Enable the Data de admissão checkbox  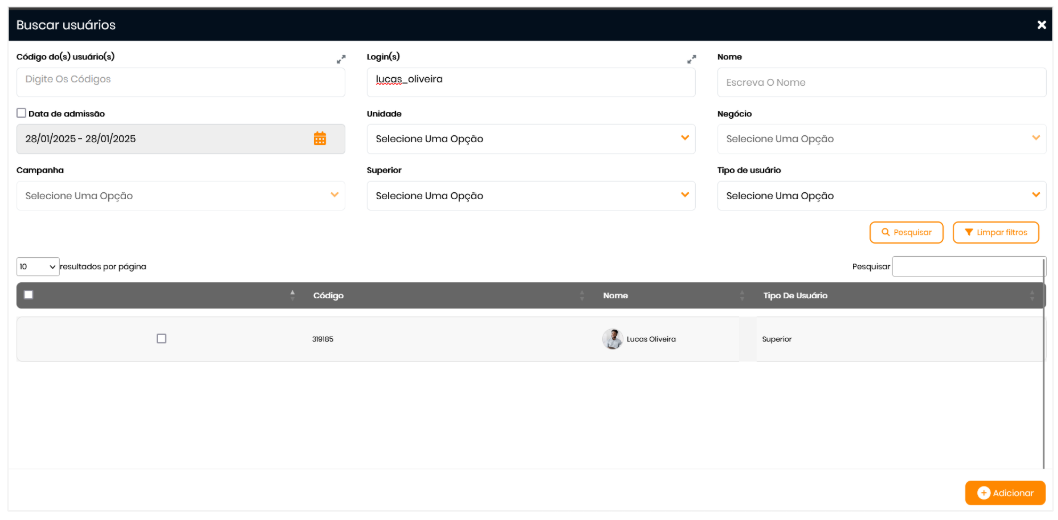click(x=22, y=114)
